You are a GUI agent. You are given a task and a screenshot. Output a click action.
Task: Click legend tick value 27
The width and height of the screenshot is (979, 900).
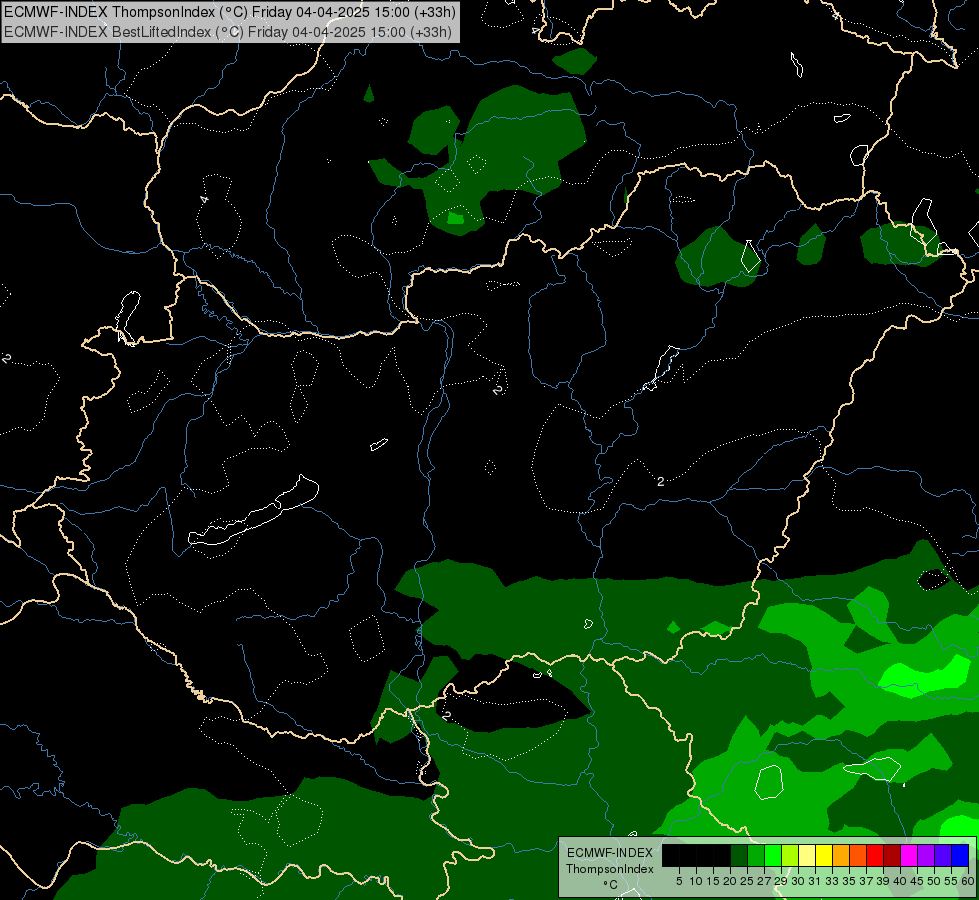click(x=764, y=881)
